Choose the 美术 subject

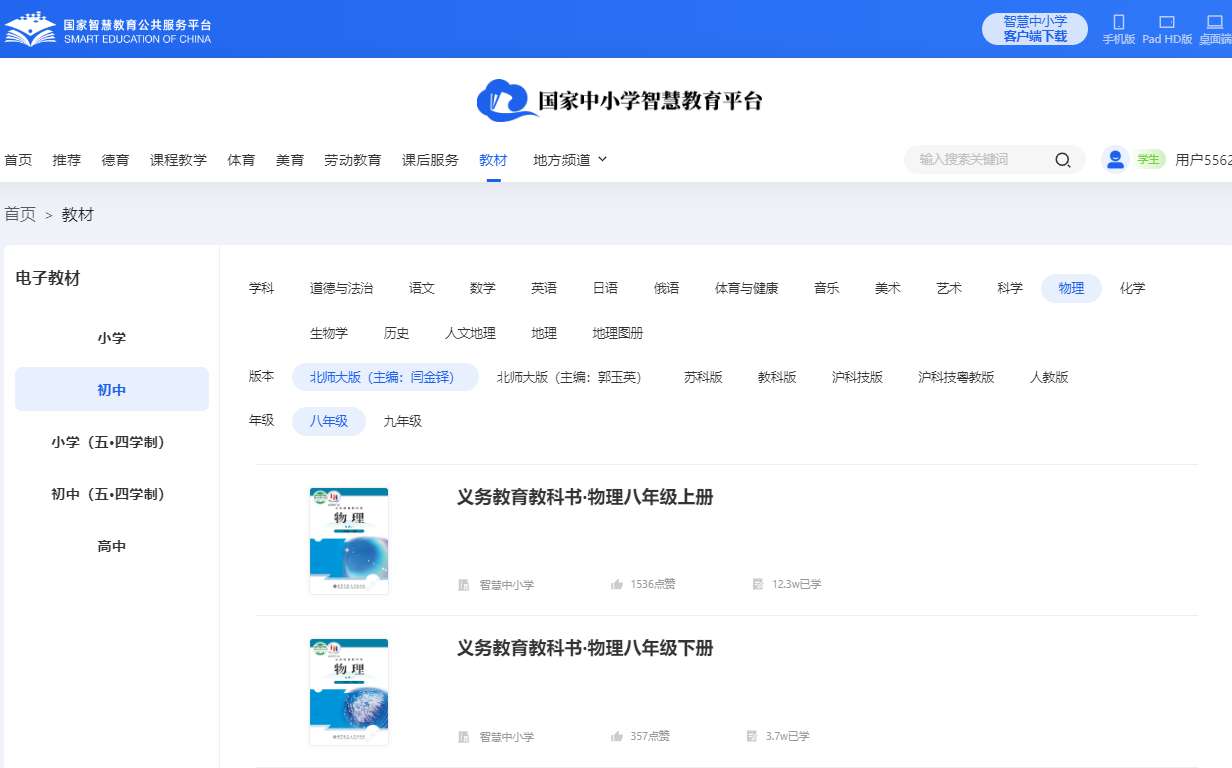888,288
